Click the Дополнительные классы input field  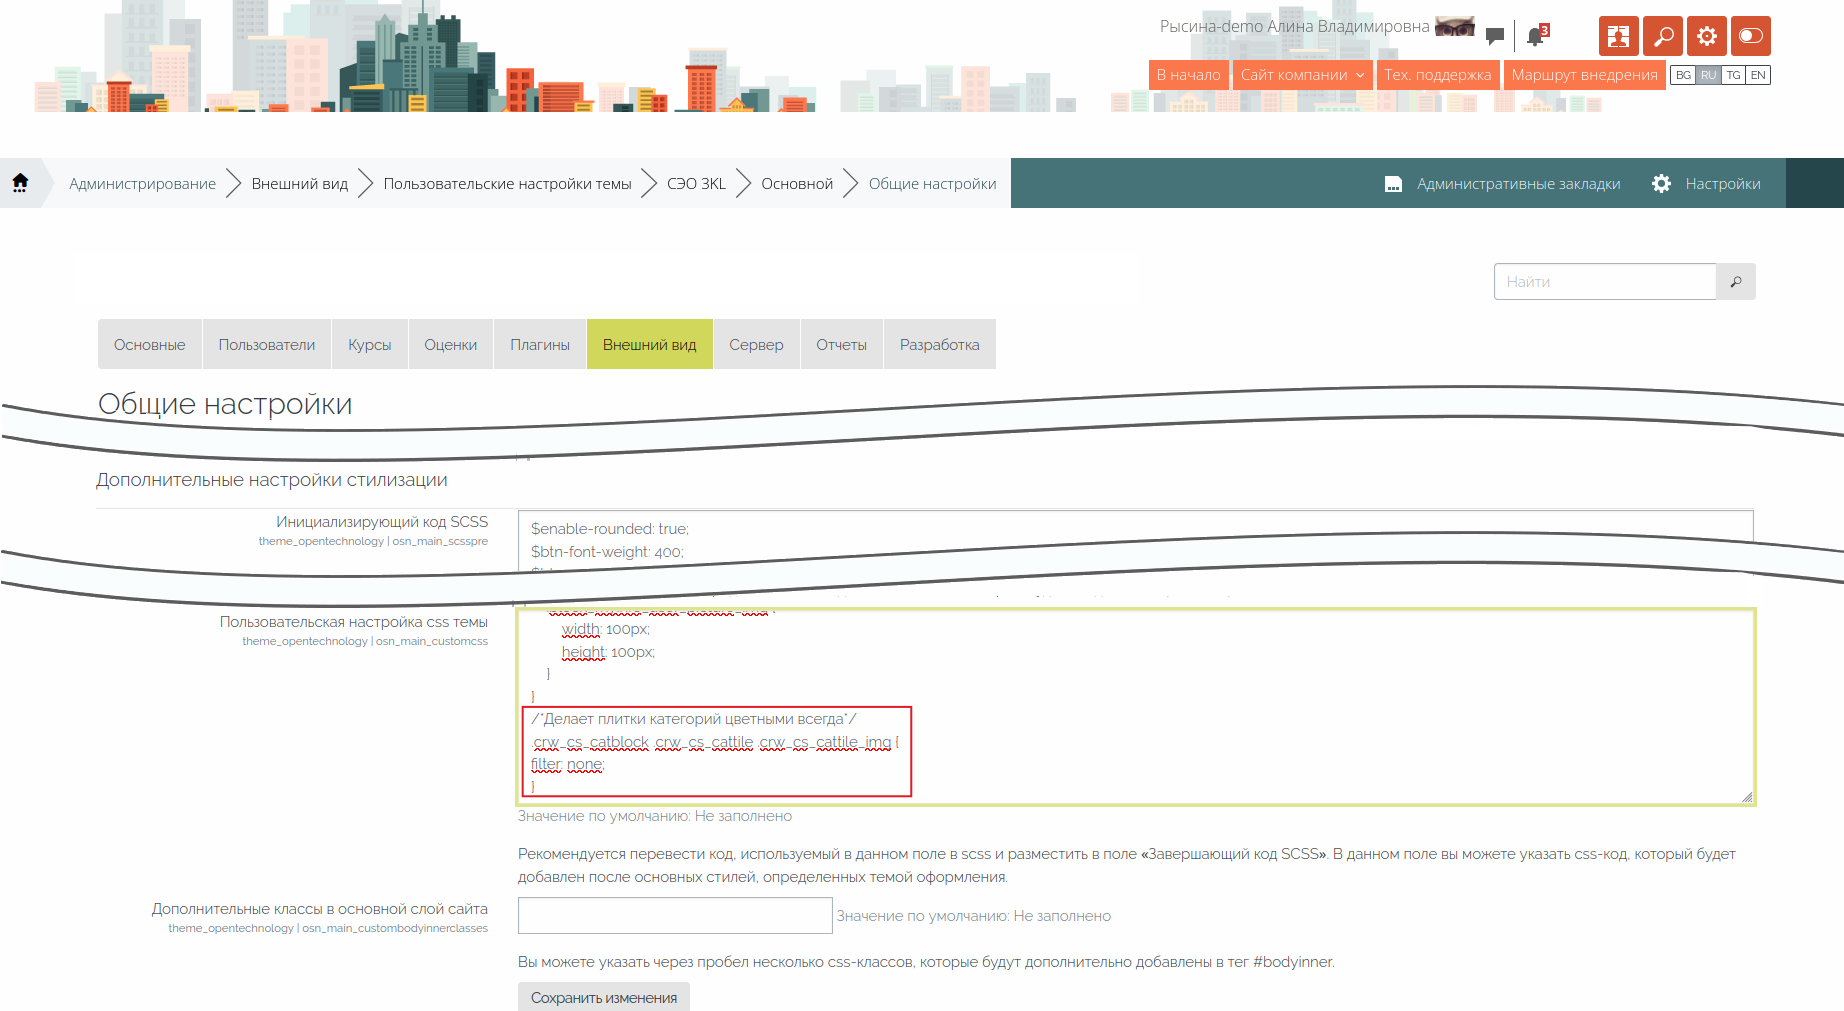(675, 916)
